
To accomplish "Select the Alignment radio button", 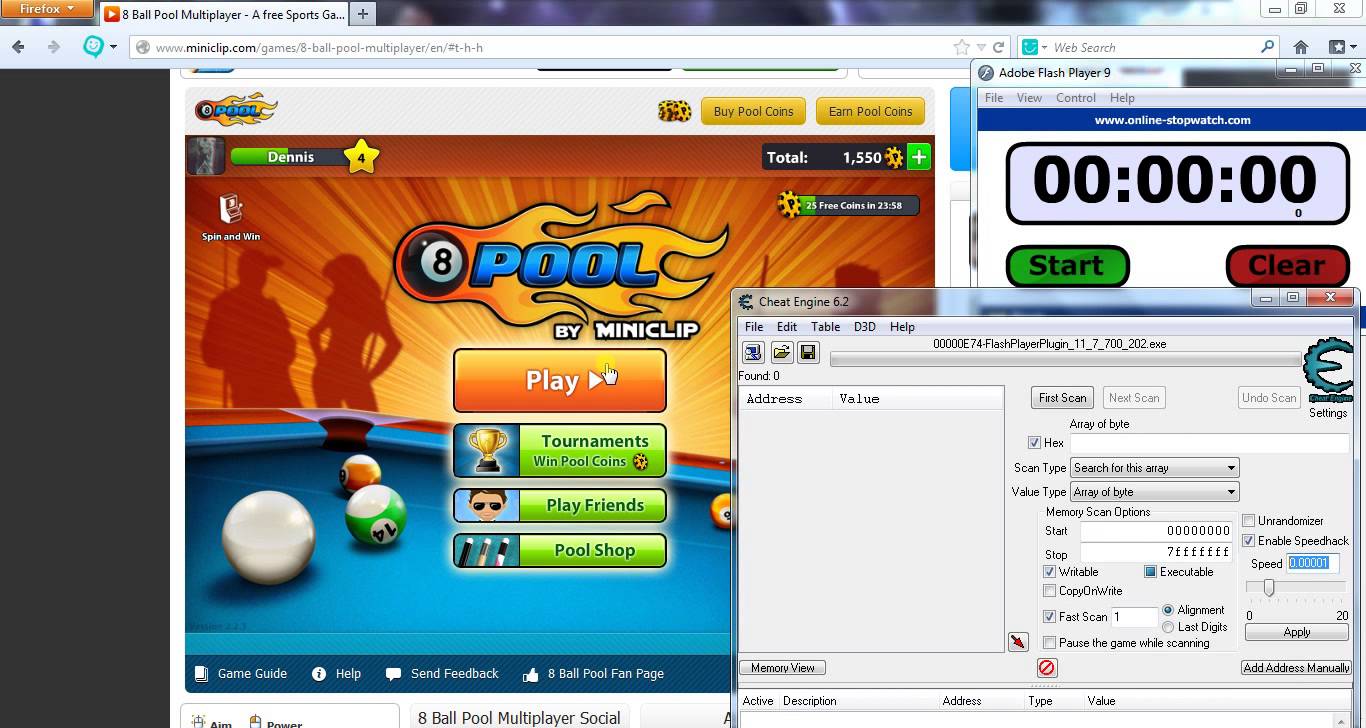I will click(1168, 610).
